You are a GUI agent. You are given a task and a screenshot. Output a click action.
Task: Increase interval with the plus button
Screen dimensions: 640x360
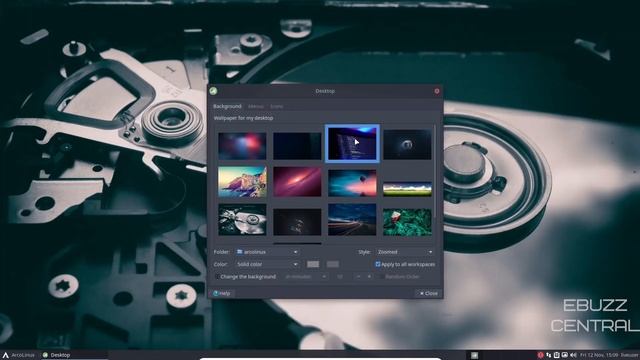point(369,277)
